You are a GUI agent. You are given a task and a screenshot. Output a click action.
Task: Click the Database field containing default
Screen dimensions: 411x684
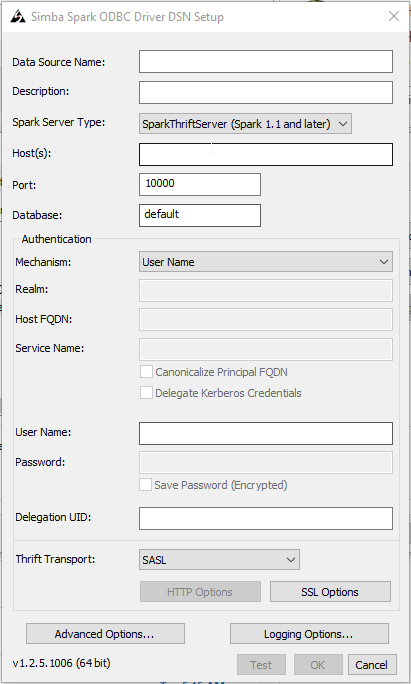[x=200, y=215]
